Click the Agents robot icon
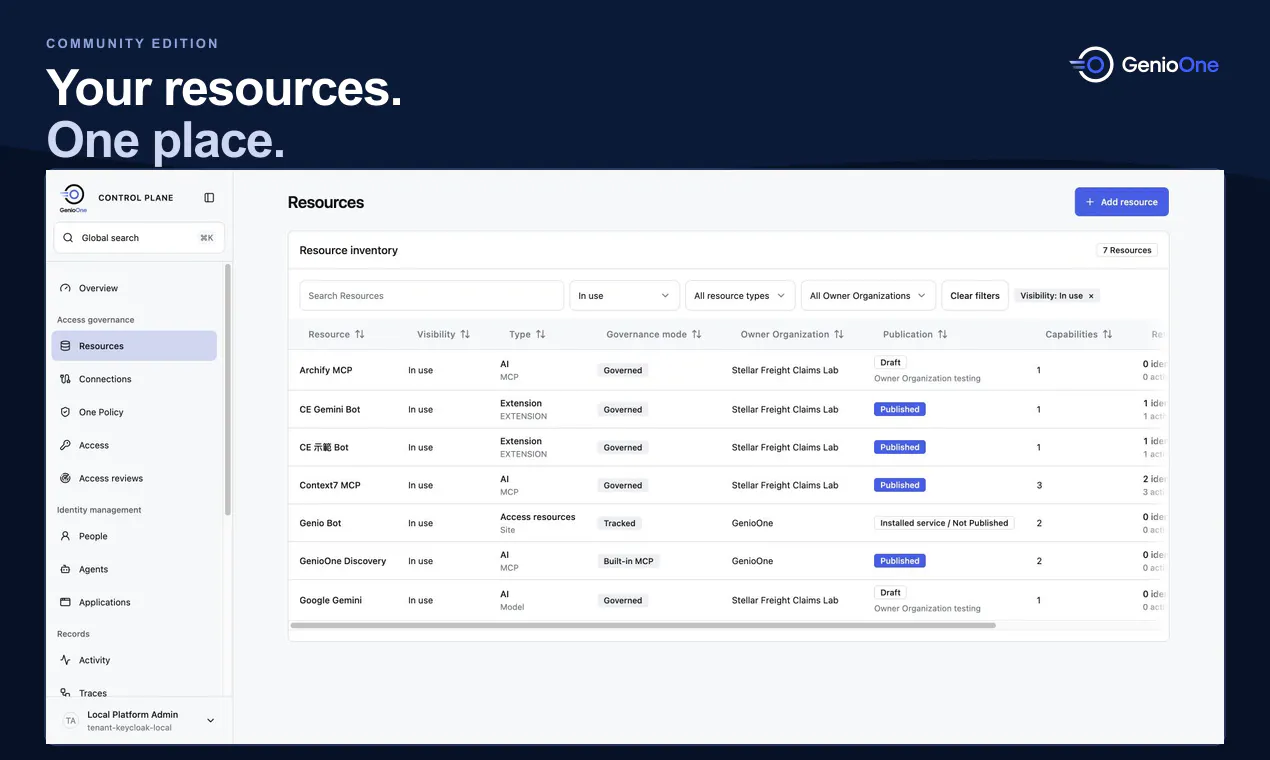 pyautogui.click(x=65, y=569)
